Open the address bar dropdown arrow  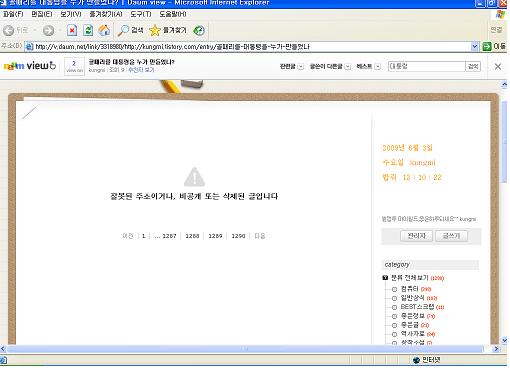click(x=475, y=47)
